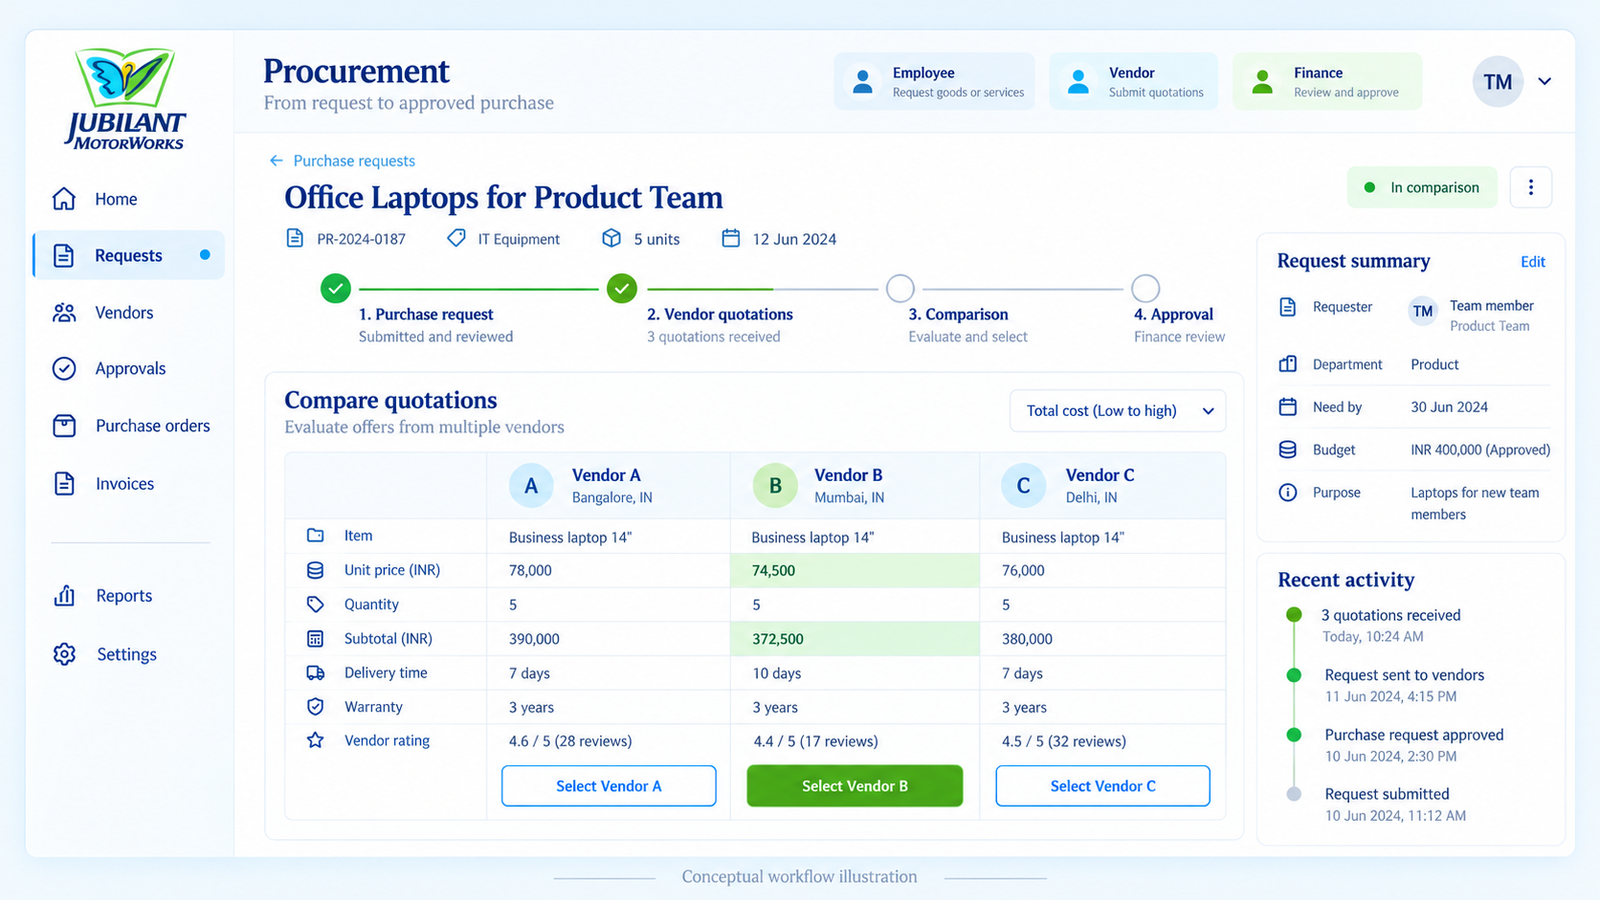The image size is (1600, 900).
Task: Switch to the Employee role card
Action: (x=934, y=81)
